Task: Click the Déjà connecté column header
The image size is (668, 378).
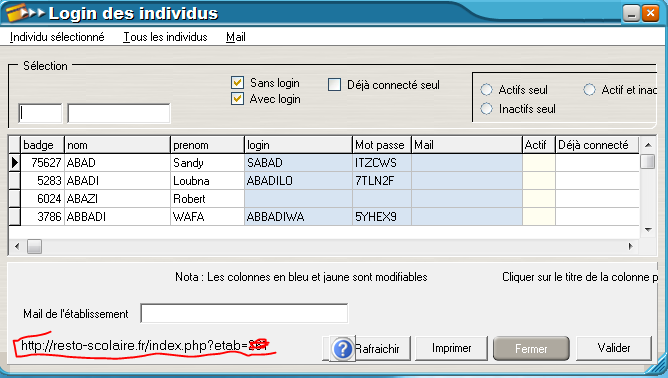Action: tap(597, 145)
